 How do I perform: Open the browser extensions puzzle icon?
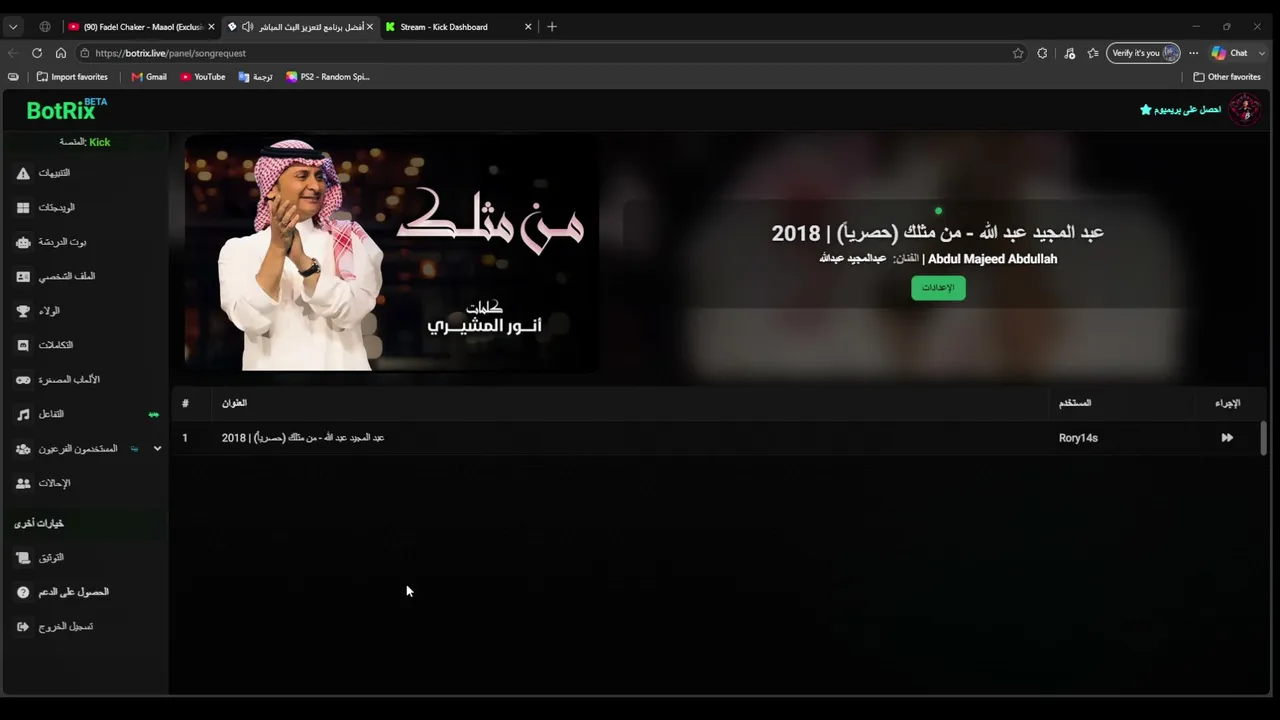pos(1042,53)
